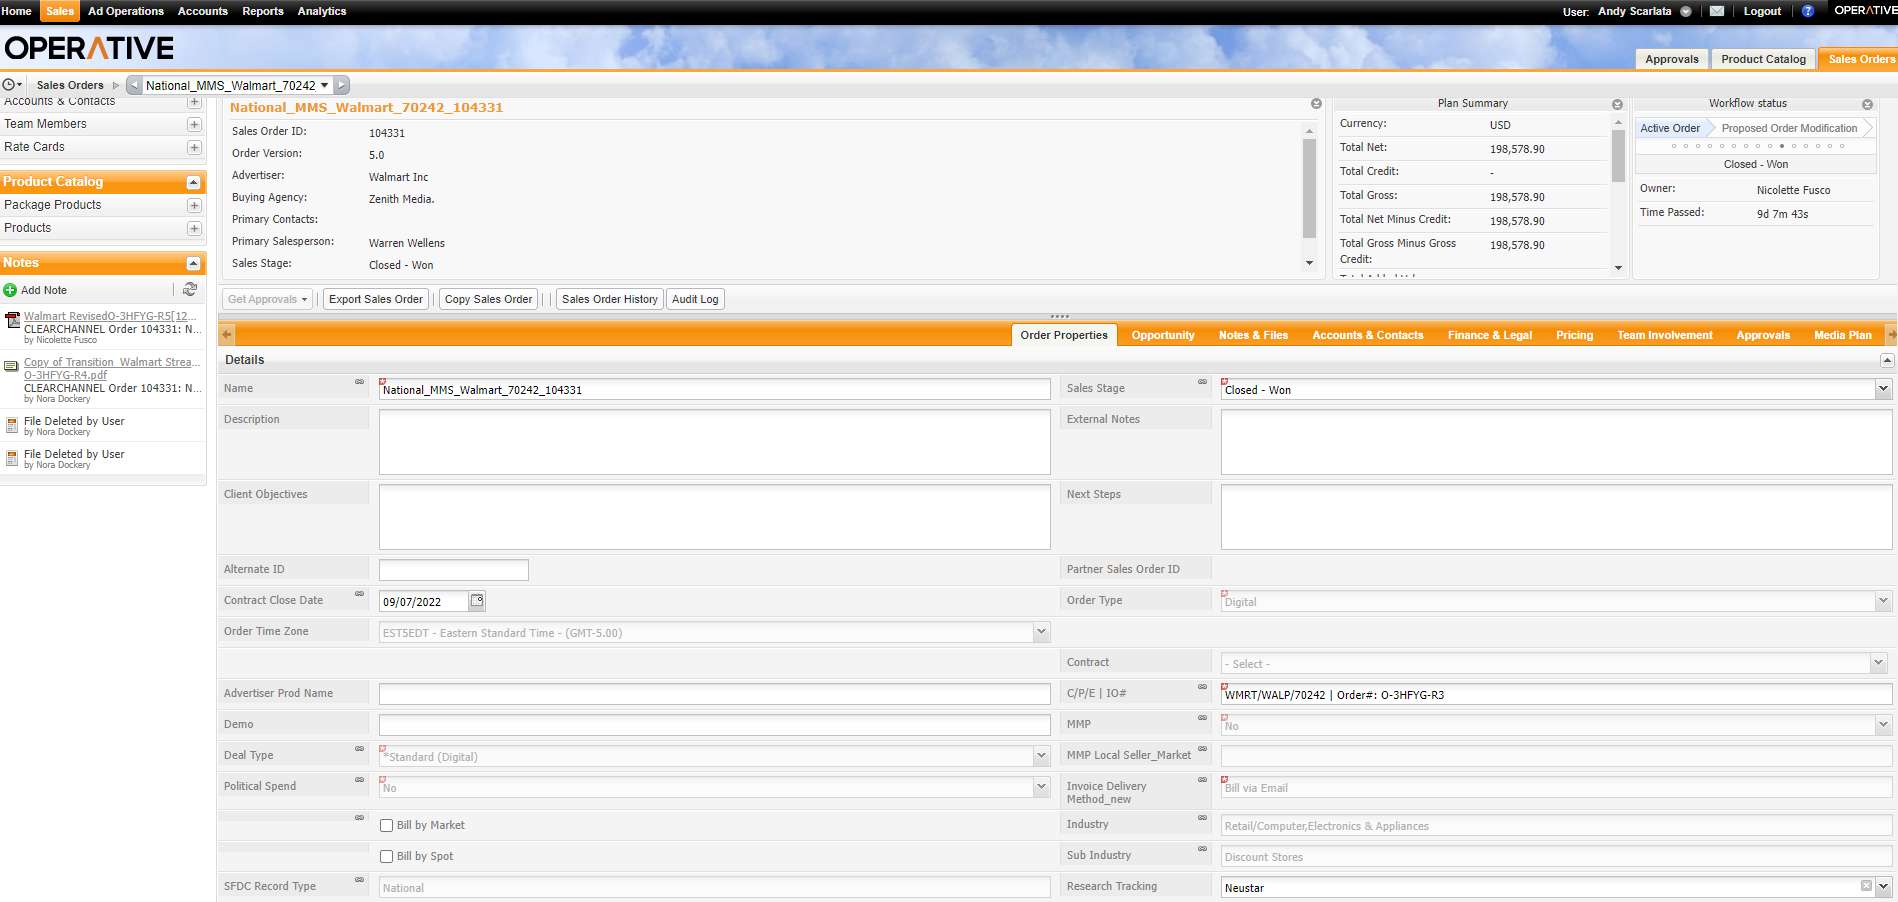Collapse the Notes sidebar panel
The height and width of the screenshot is (902, 1898).
(x=194, y=263)
